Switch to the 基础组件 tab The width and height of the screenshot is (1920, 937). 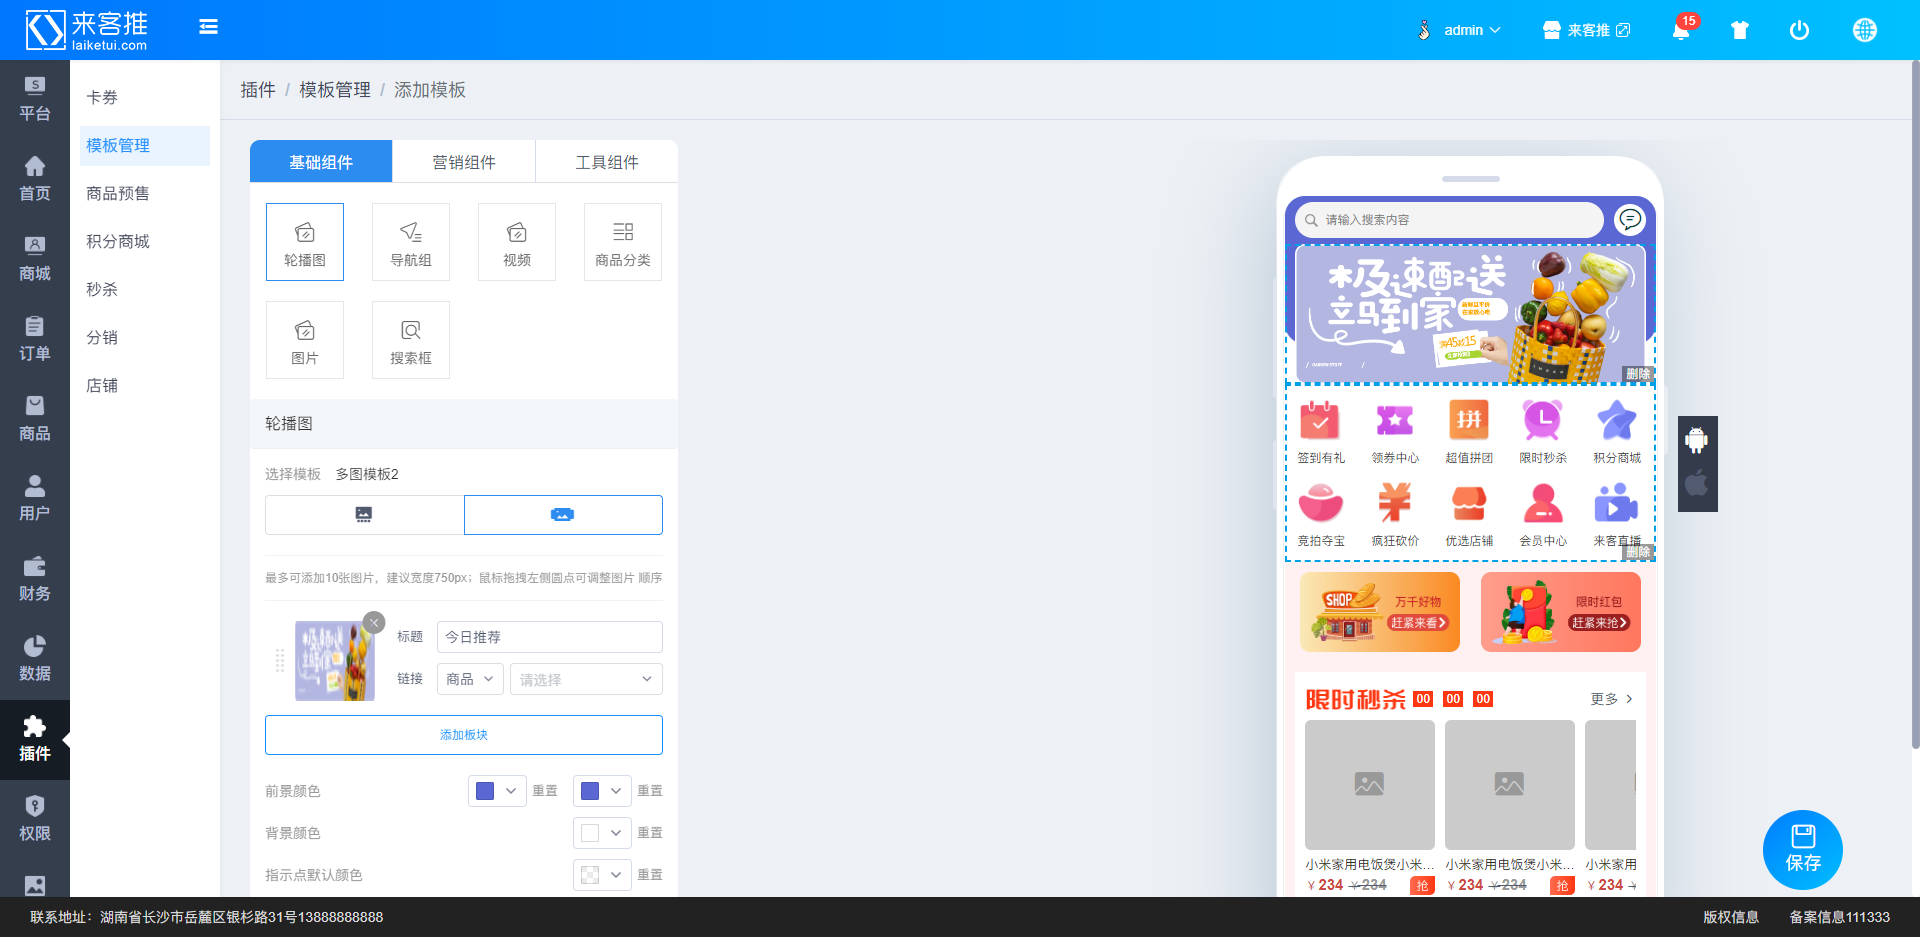point(321,162)
